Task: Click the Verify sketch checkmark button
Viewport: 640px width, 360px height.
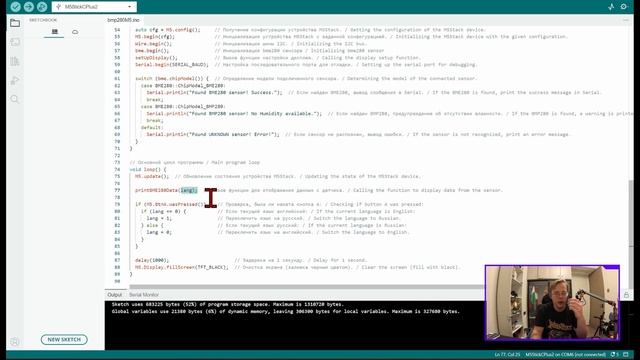Action: [x=16, y=7]
